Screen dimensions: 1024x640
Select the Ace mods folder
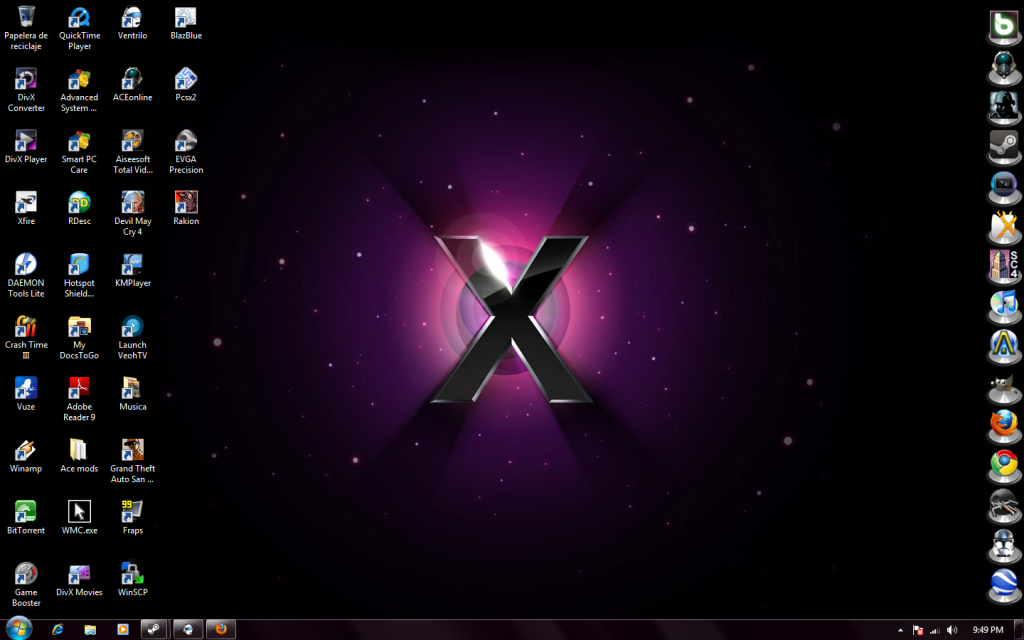click(x=79, y=456)
